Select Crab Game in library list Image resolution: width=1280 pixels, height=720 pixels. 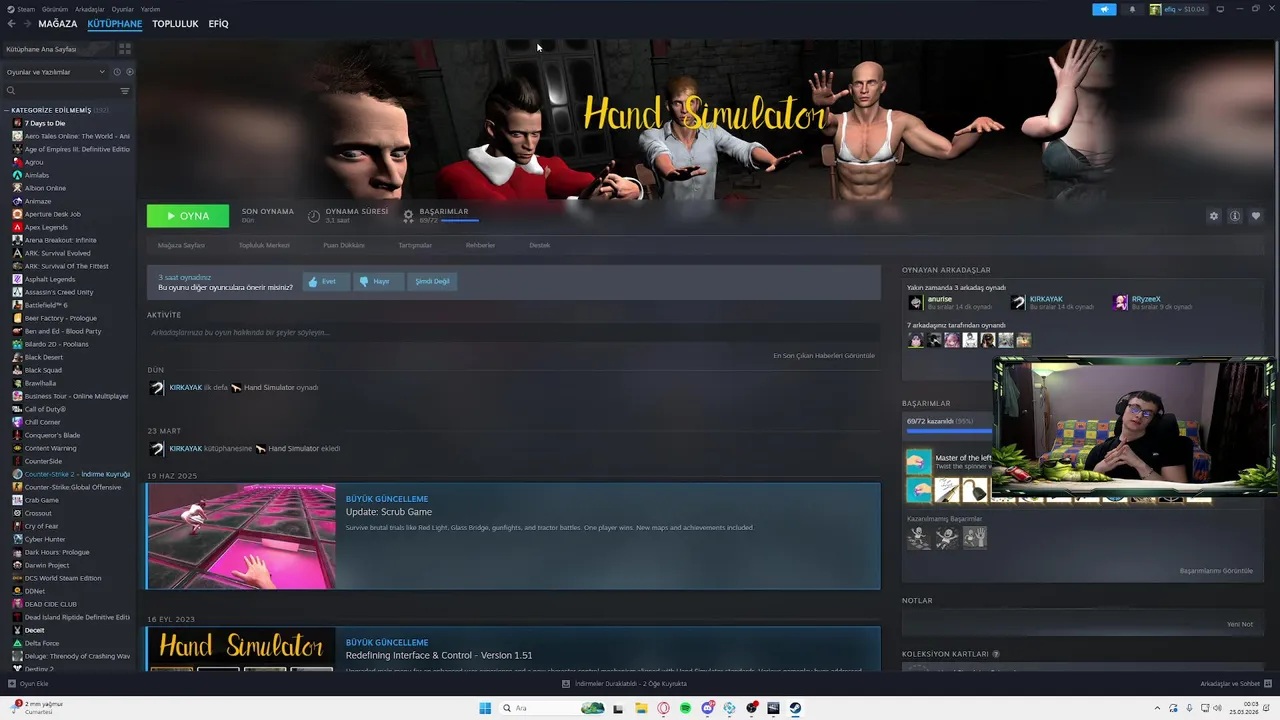pyautogui.click(x=41, y=500)
